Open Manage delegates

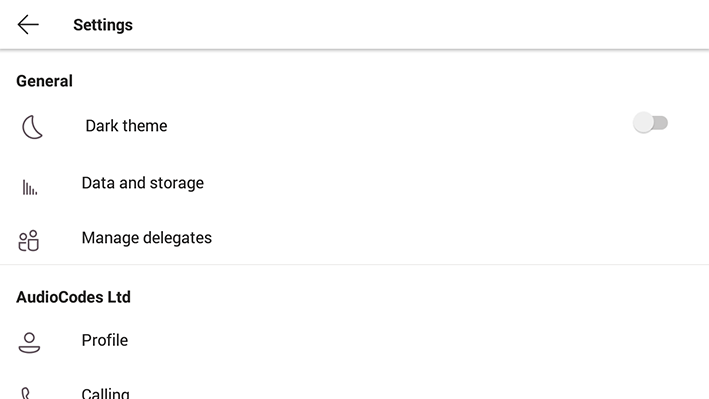tap(354, 238)
